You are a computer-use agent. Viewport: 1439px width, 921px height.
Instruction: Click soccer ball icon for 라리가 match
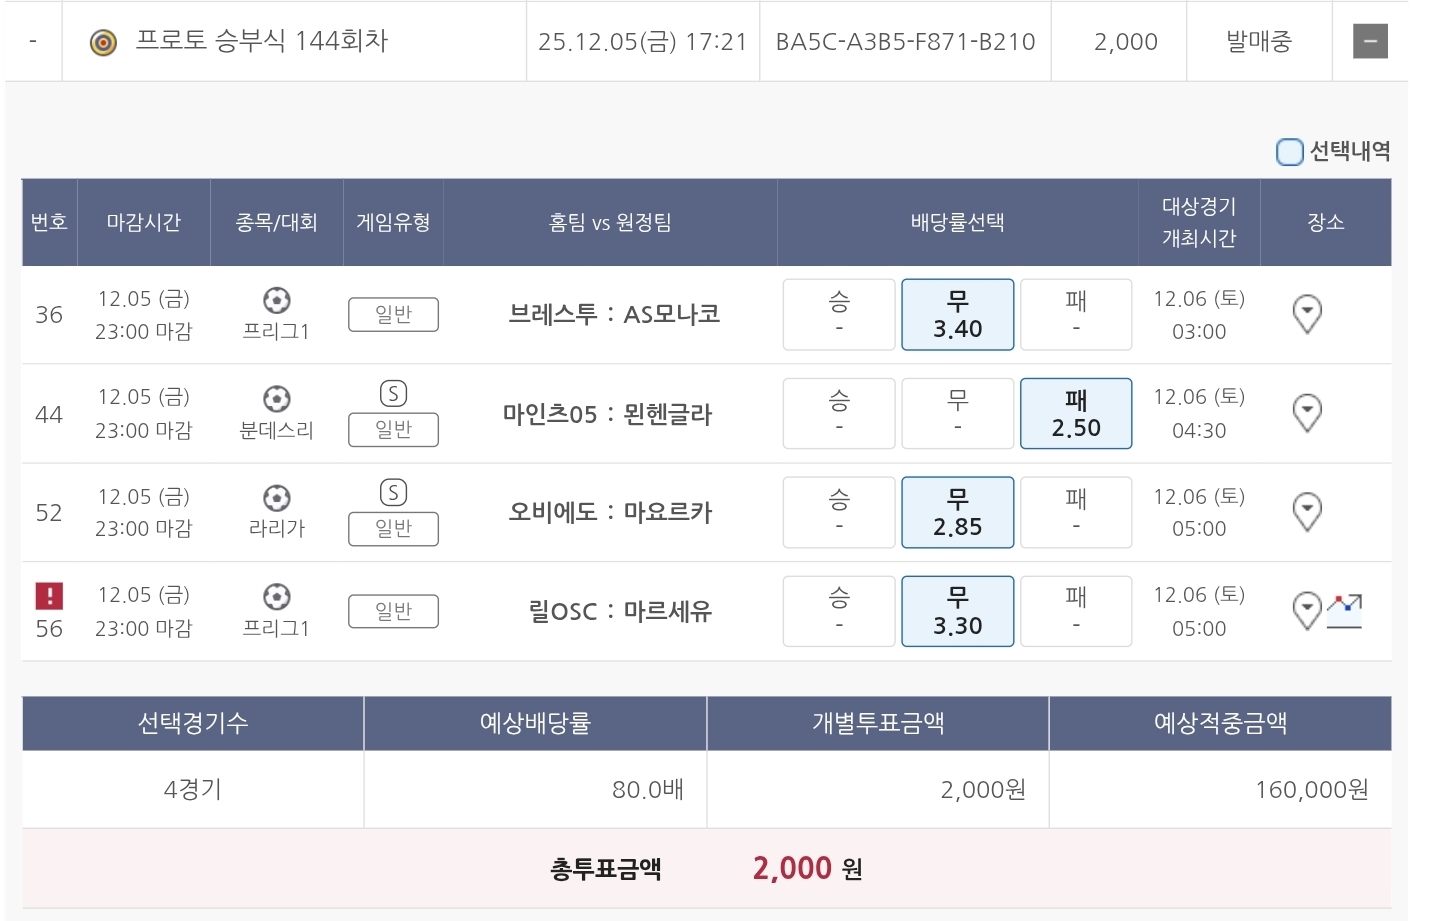tap(276, 498)
